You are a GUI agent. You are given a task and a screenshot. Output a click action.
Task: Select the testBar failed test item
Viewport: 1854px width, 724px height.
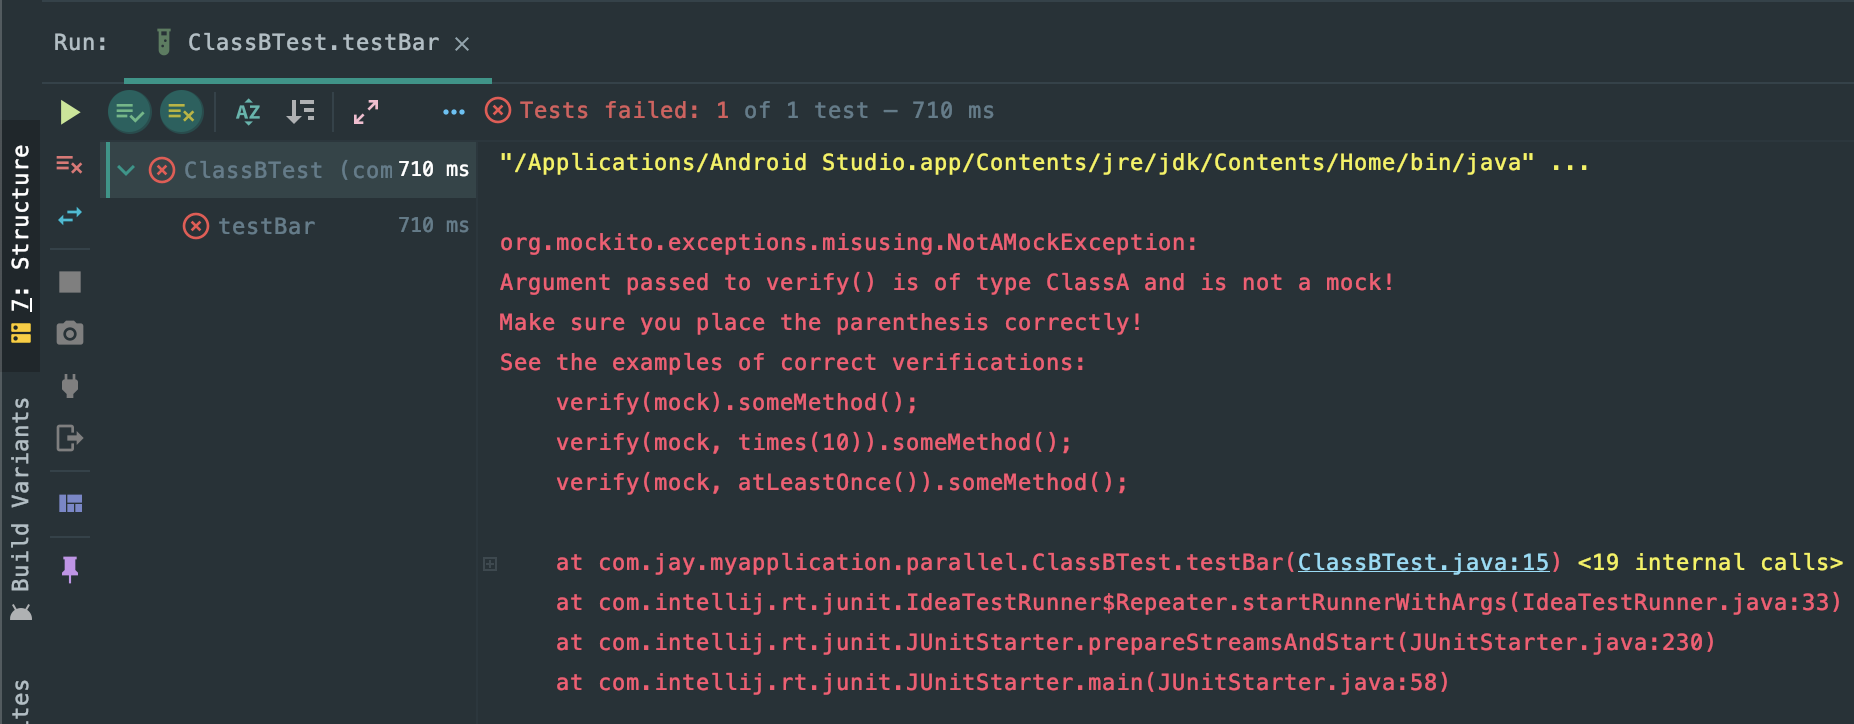266,227
